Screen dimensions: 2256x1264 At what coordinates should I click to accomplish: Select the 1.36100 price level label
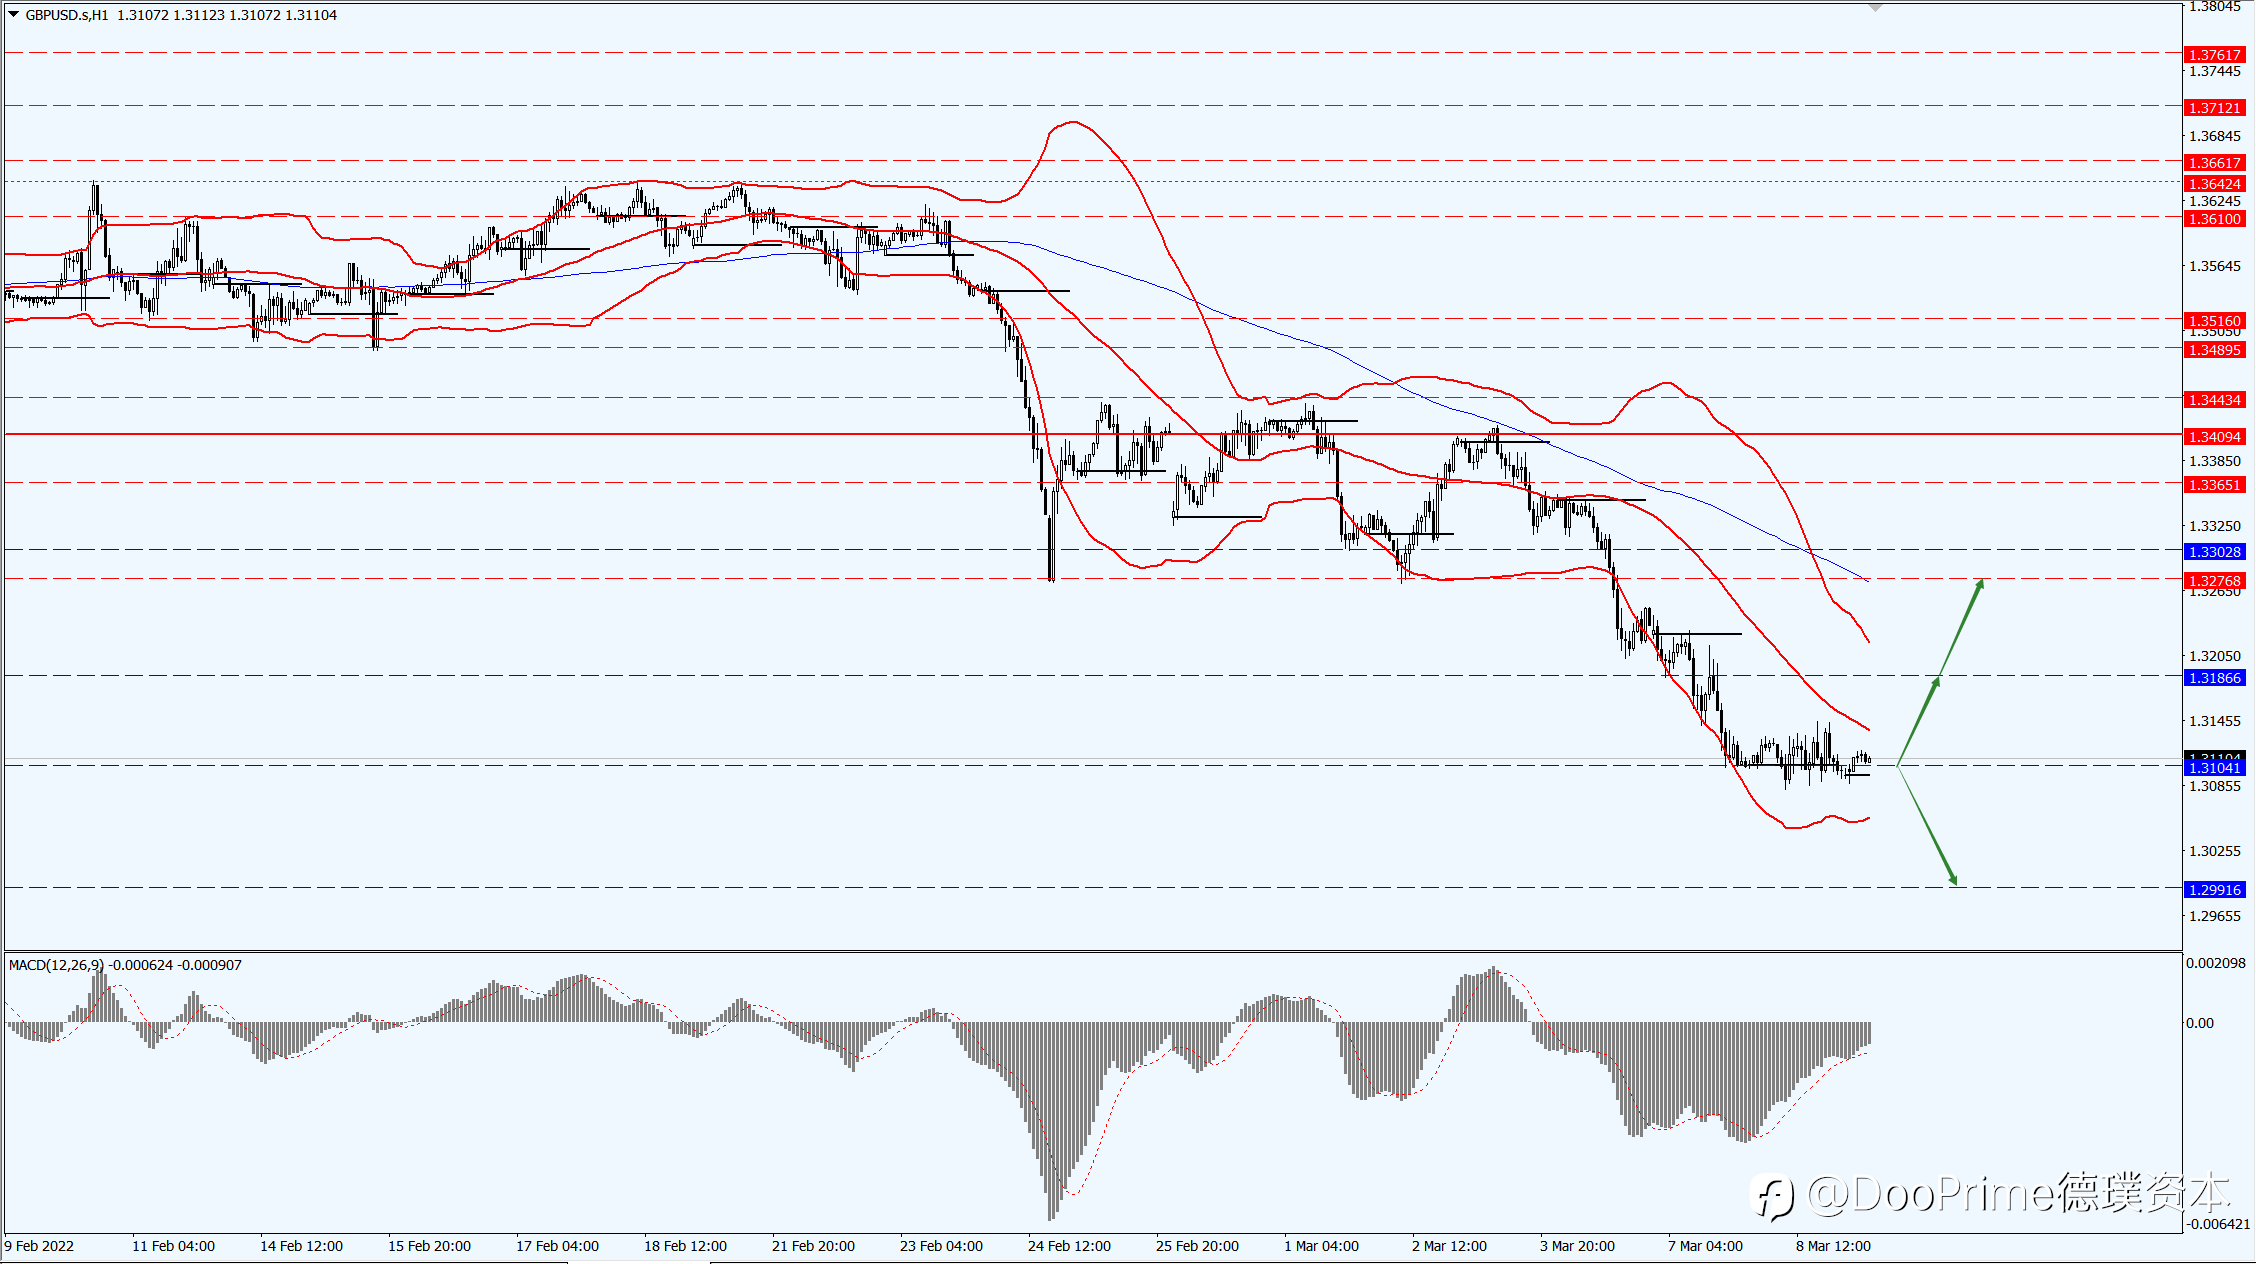(2214, 219)
